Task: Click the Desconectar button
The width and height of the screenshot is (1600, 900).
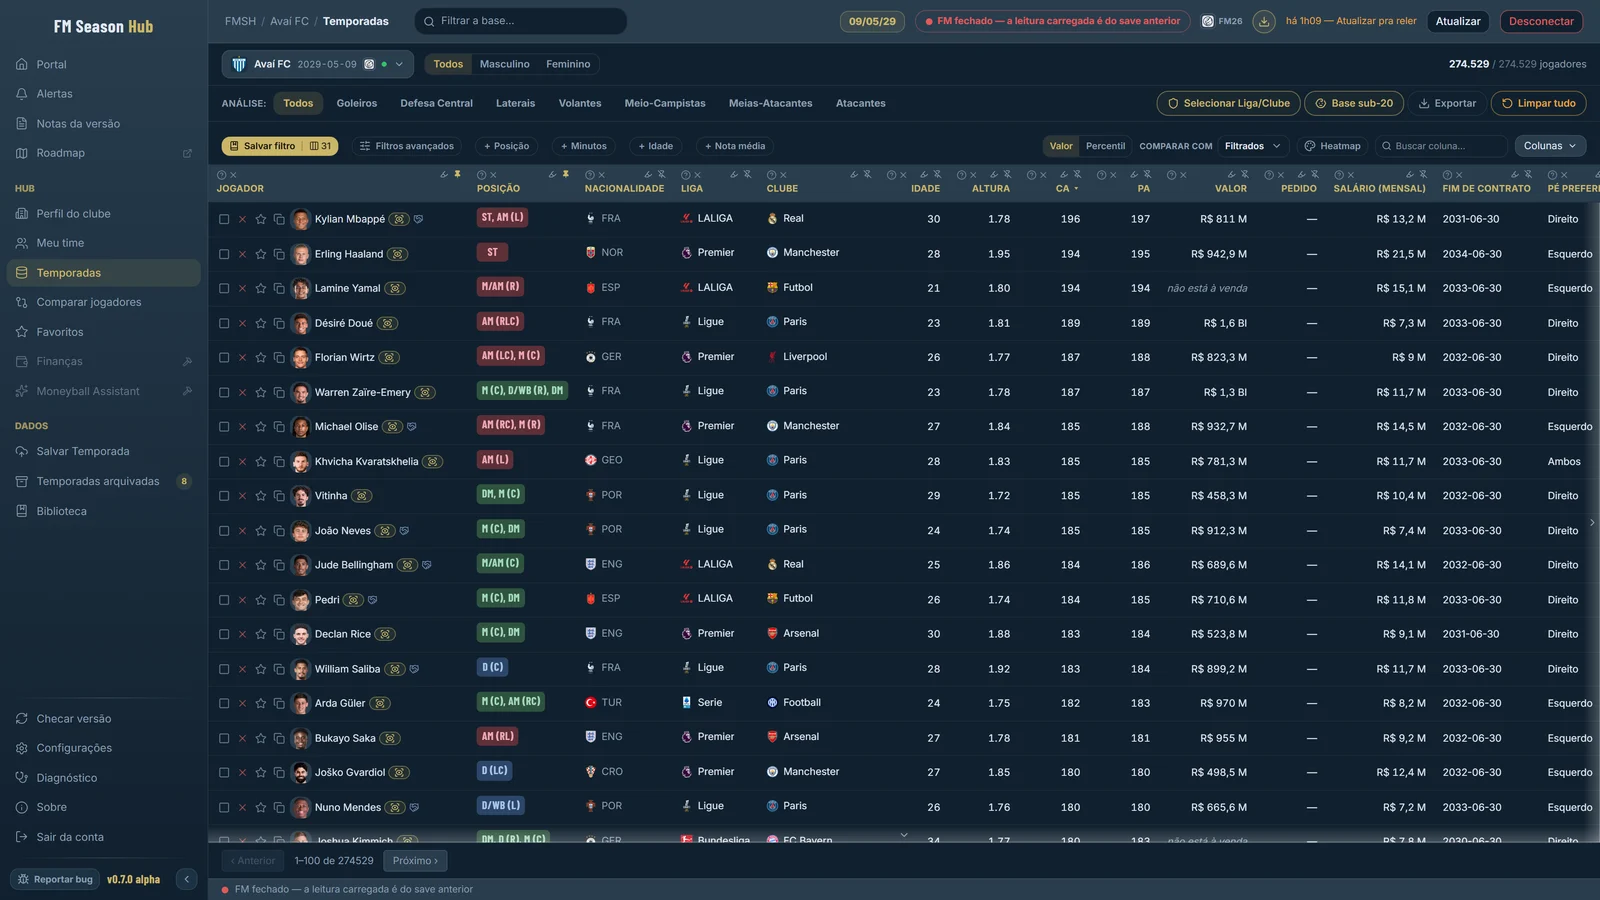Action: click(1541, 21)
